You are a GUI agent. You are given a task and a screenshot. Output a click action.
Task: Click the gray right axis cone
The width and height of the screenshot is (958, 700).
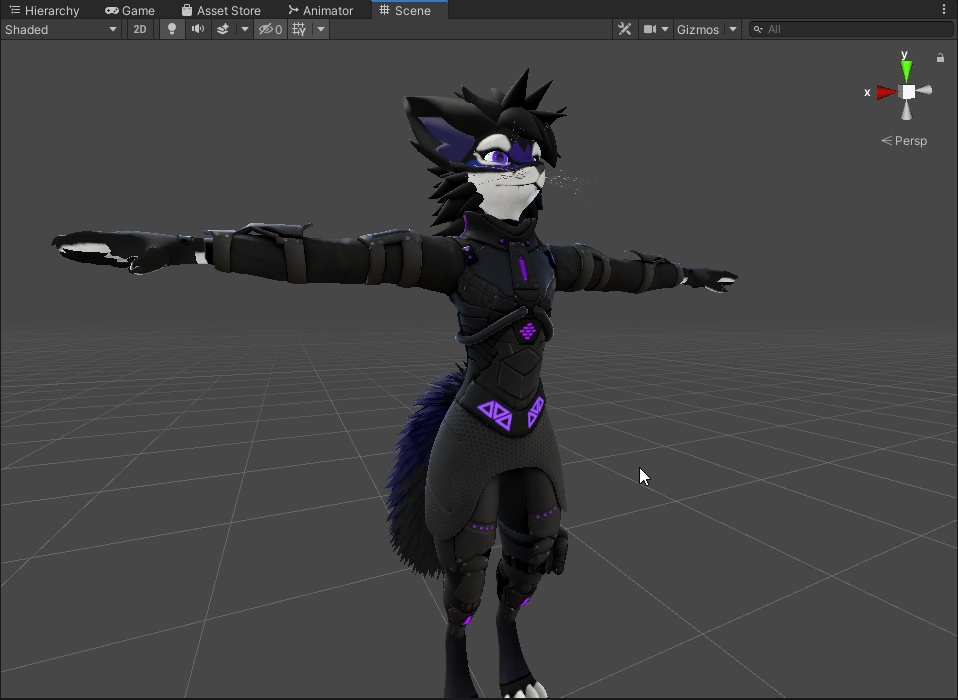click(924, 90)
